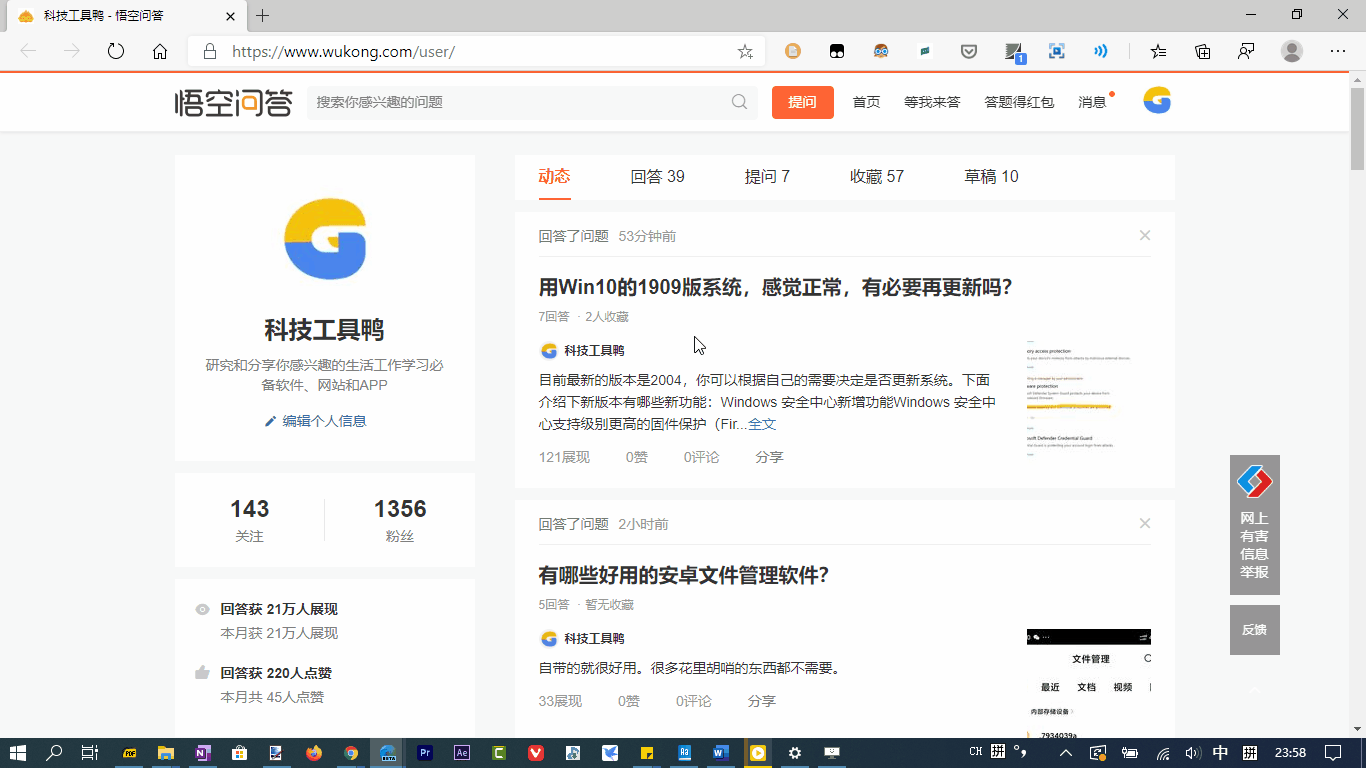This screenshot has width=1366, height=768.
Task: Switch to the 回答 39 tab
Action: coord(658,177)
